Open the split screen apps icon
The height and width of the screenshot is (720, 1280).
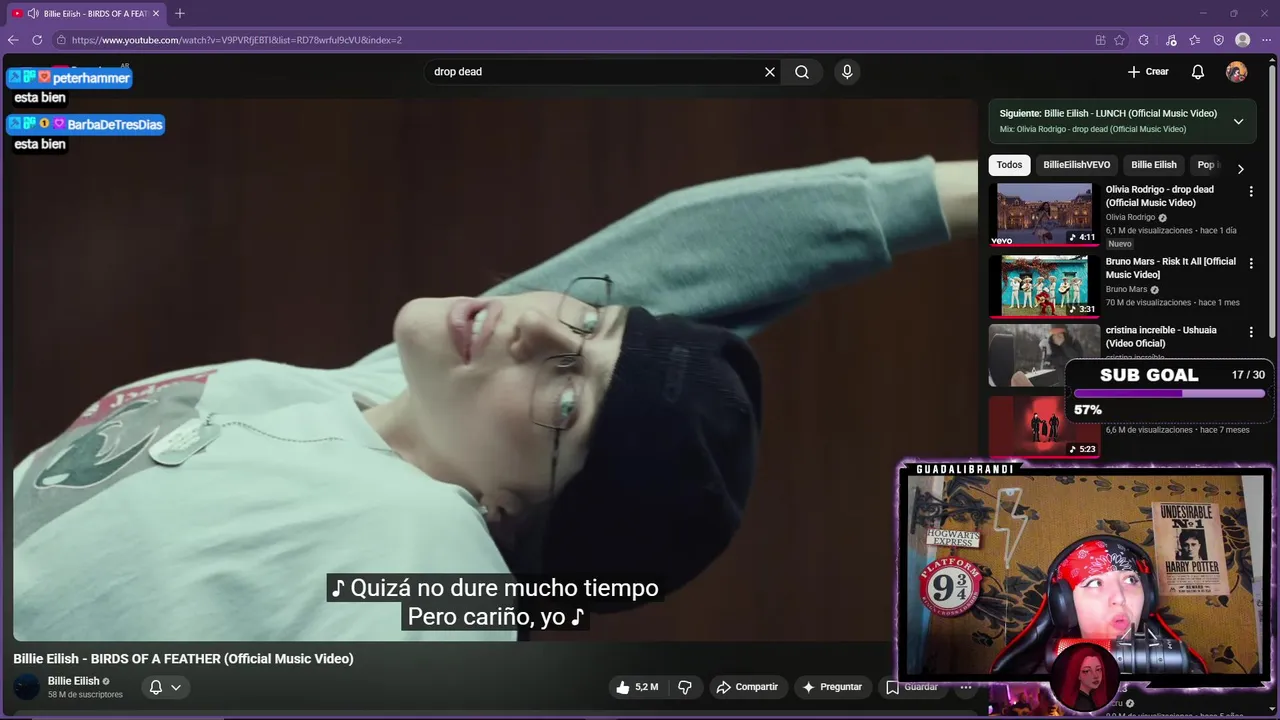(x=1101, y=40)
